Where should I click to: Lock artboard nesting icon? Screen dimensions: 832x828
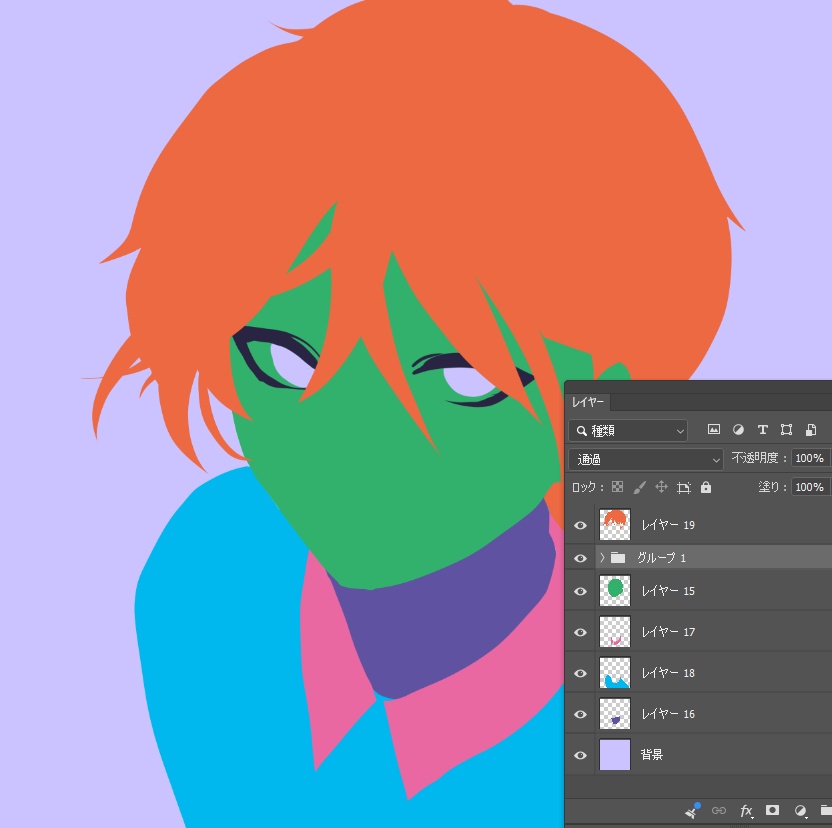[683, 487]
